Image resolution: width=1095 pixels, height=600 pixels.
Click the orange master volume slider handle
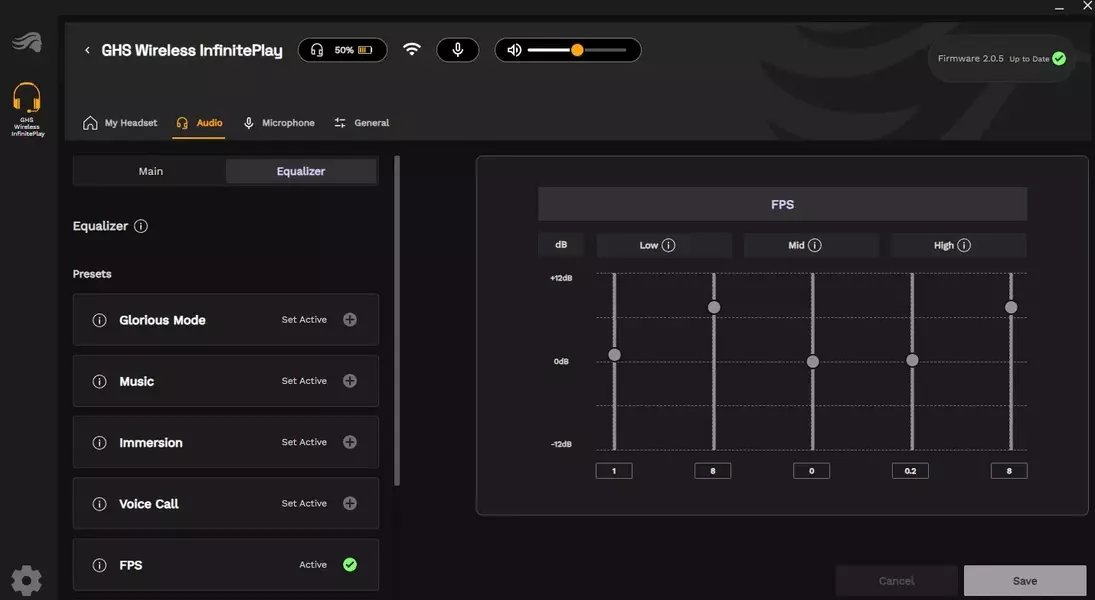coord(577,50)
